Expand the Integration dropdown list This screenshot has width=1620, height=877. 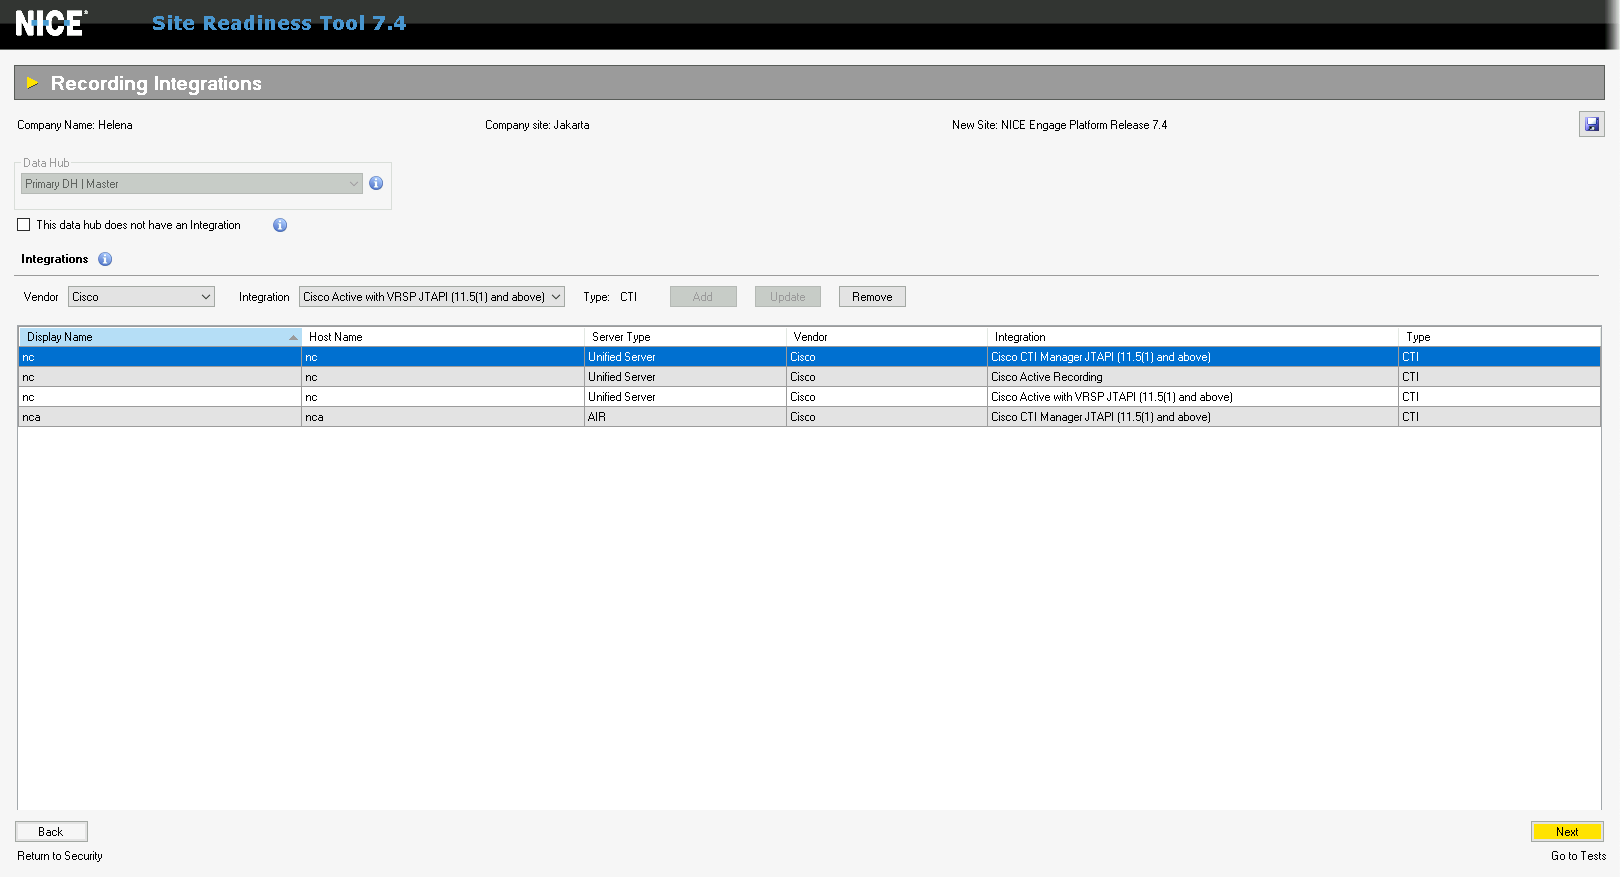[x=431, y=297]
